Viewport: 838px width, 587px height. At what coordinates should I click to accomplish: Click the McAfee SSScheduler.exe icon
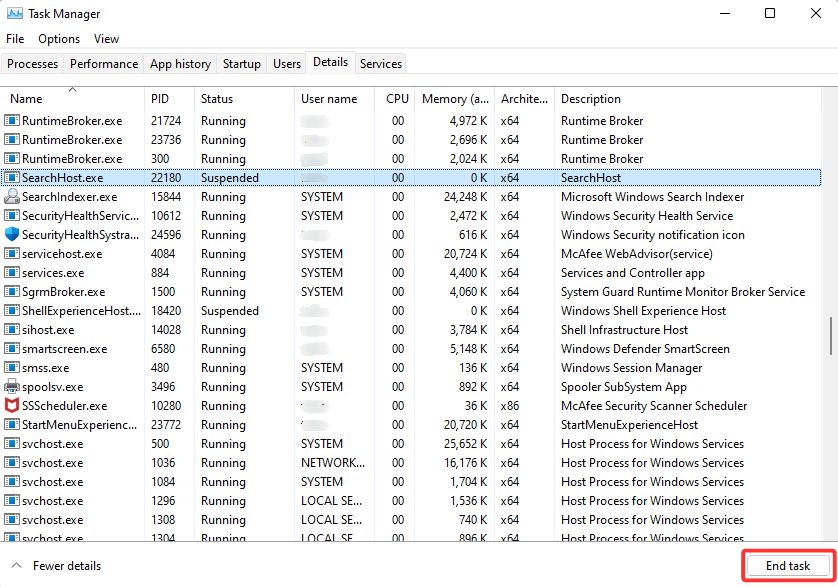pyautogui.click(x=11, y=406)
